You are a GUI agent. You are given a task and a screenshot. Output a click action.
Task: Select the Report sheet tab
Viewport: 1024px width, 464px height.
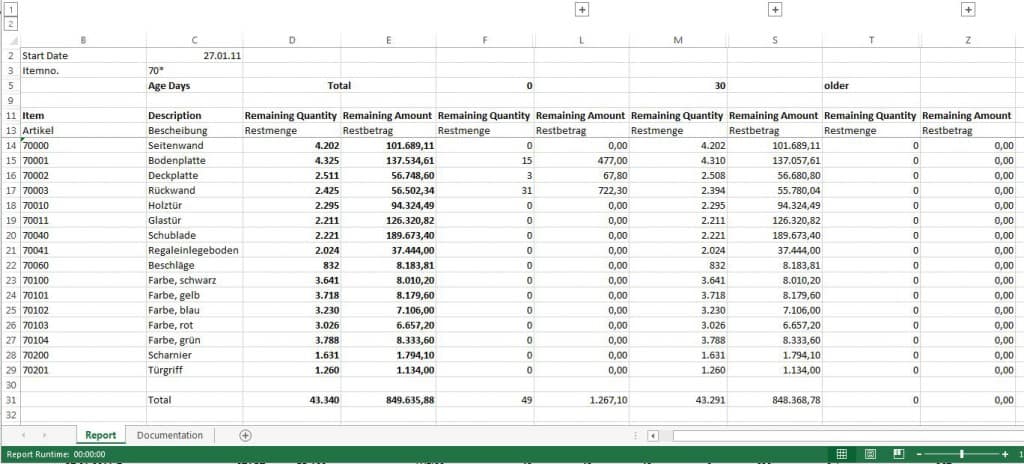click(x=100, y=435)
